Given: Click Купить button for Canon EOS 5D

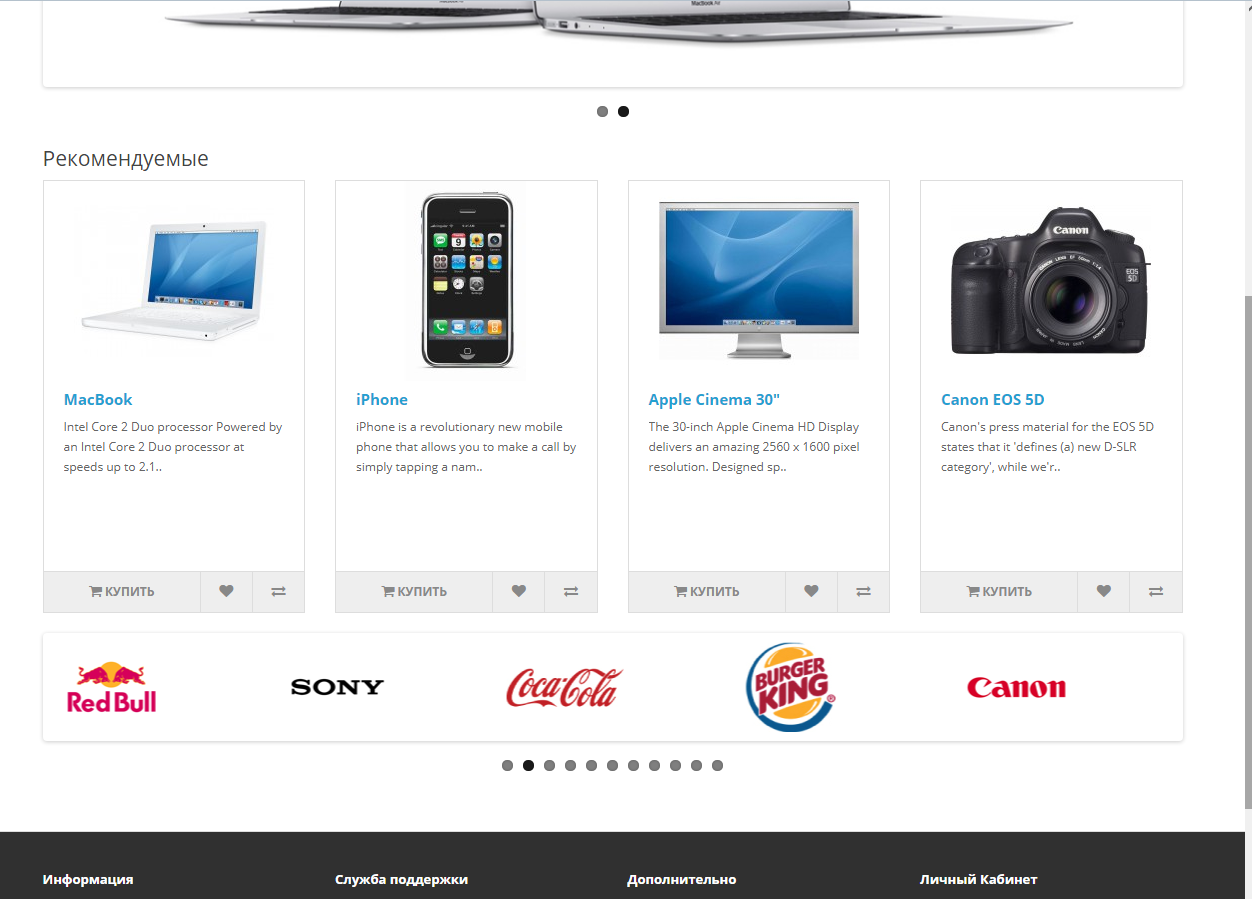Looking at the screenshot, I should click(999, 591).
